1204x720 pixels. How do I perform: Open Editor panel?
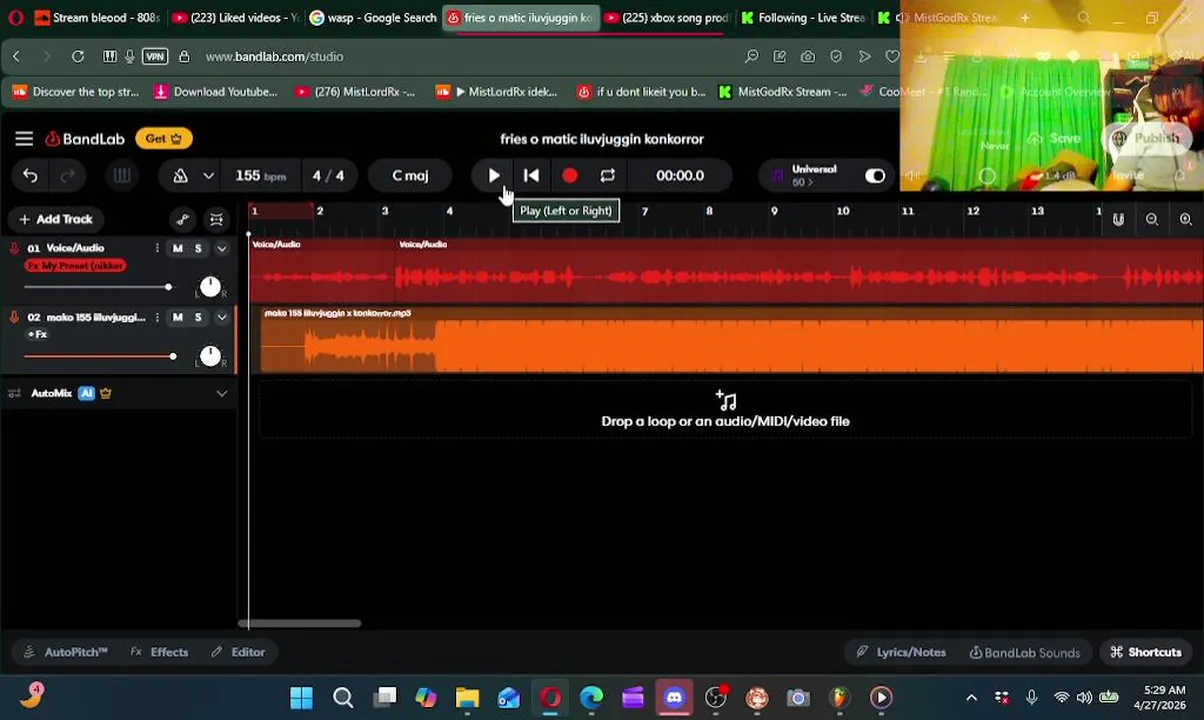point(238,652)
